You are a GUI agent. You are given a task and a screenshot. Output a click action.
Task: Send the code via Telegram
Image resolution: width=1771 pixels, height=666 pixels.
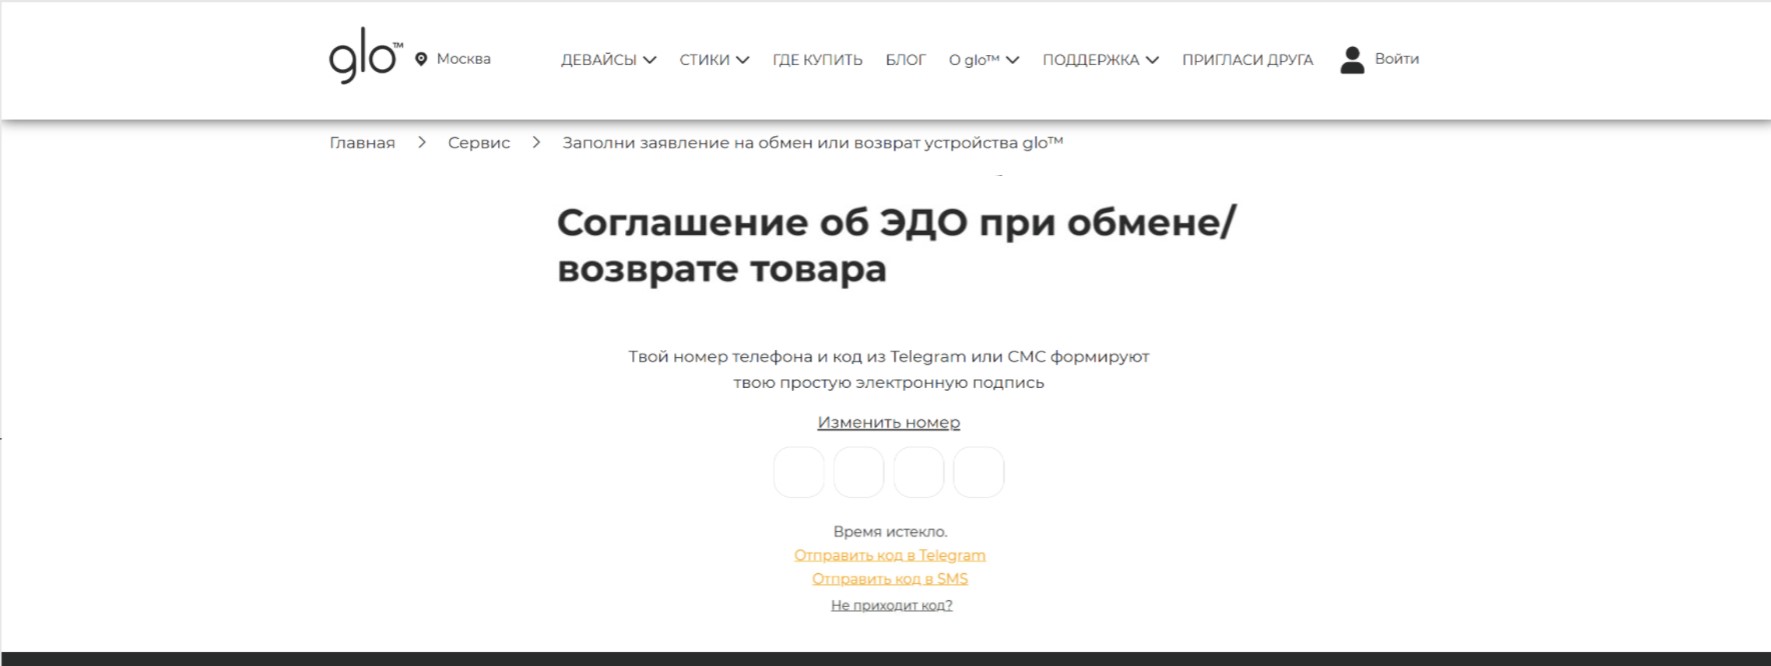click(889, 555)
